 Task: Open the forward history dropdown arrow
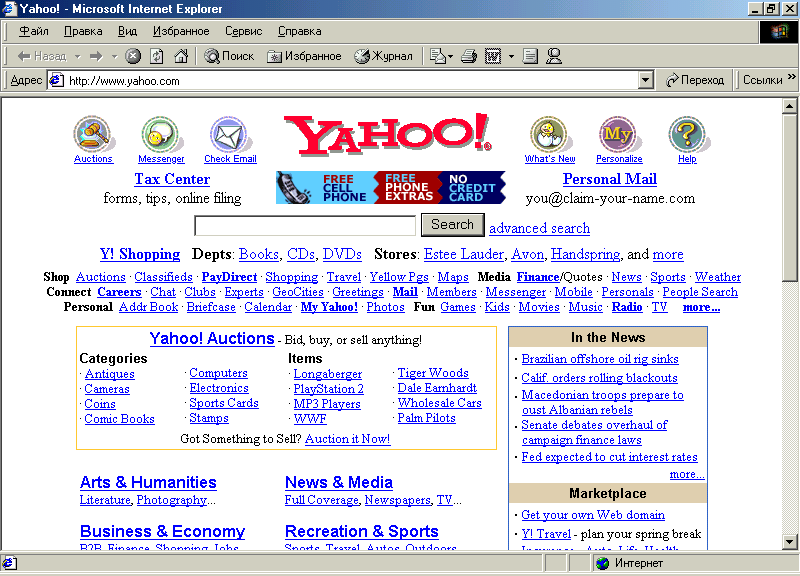[x=114, y=56]
